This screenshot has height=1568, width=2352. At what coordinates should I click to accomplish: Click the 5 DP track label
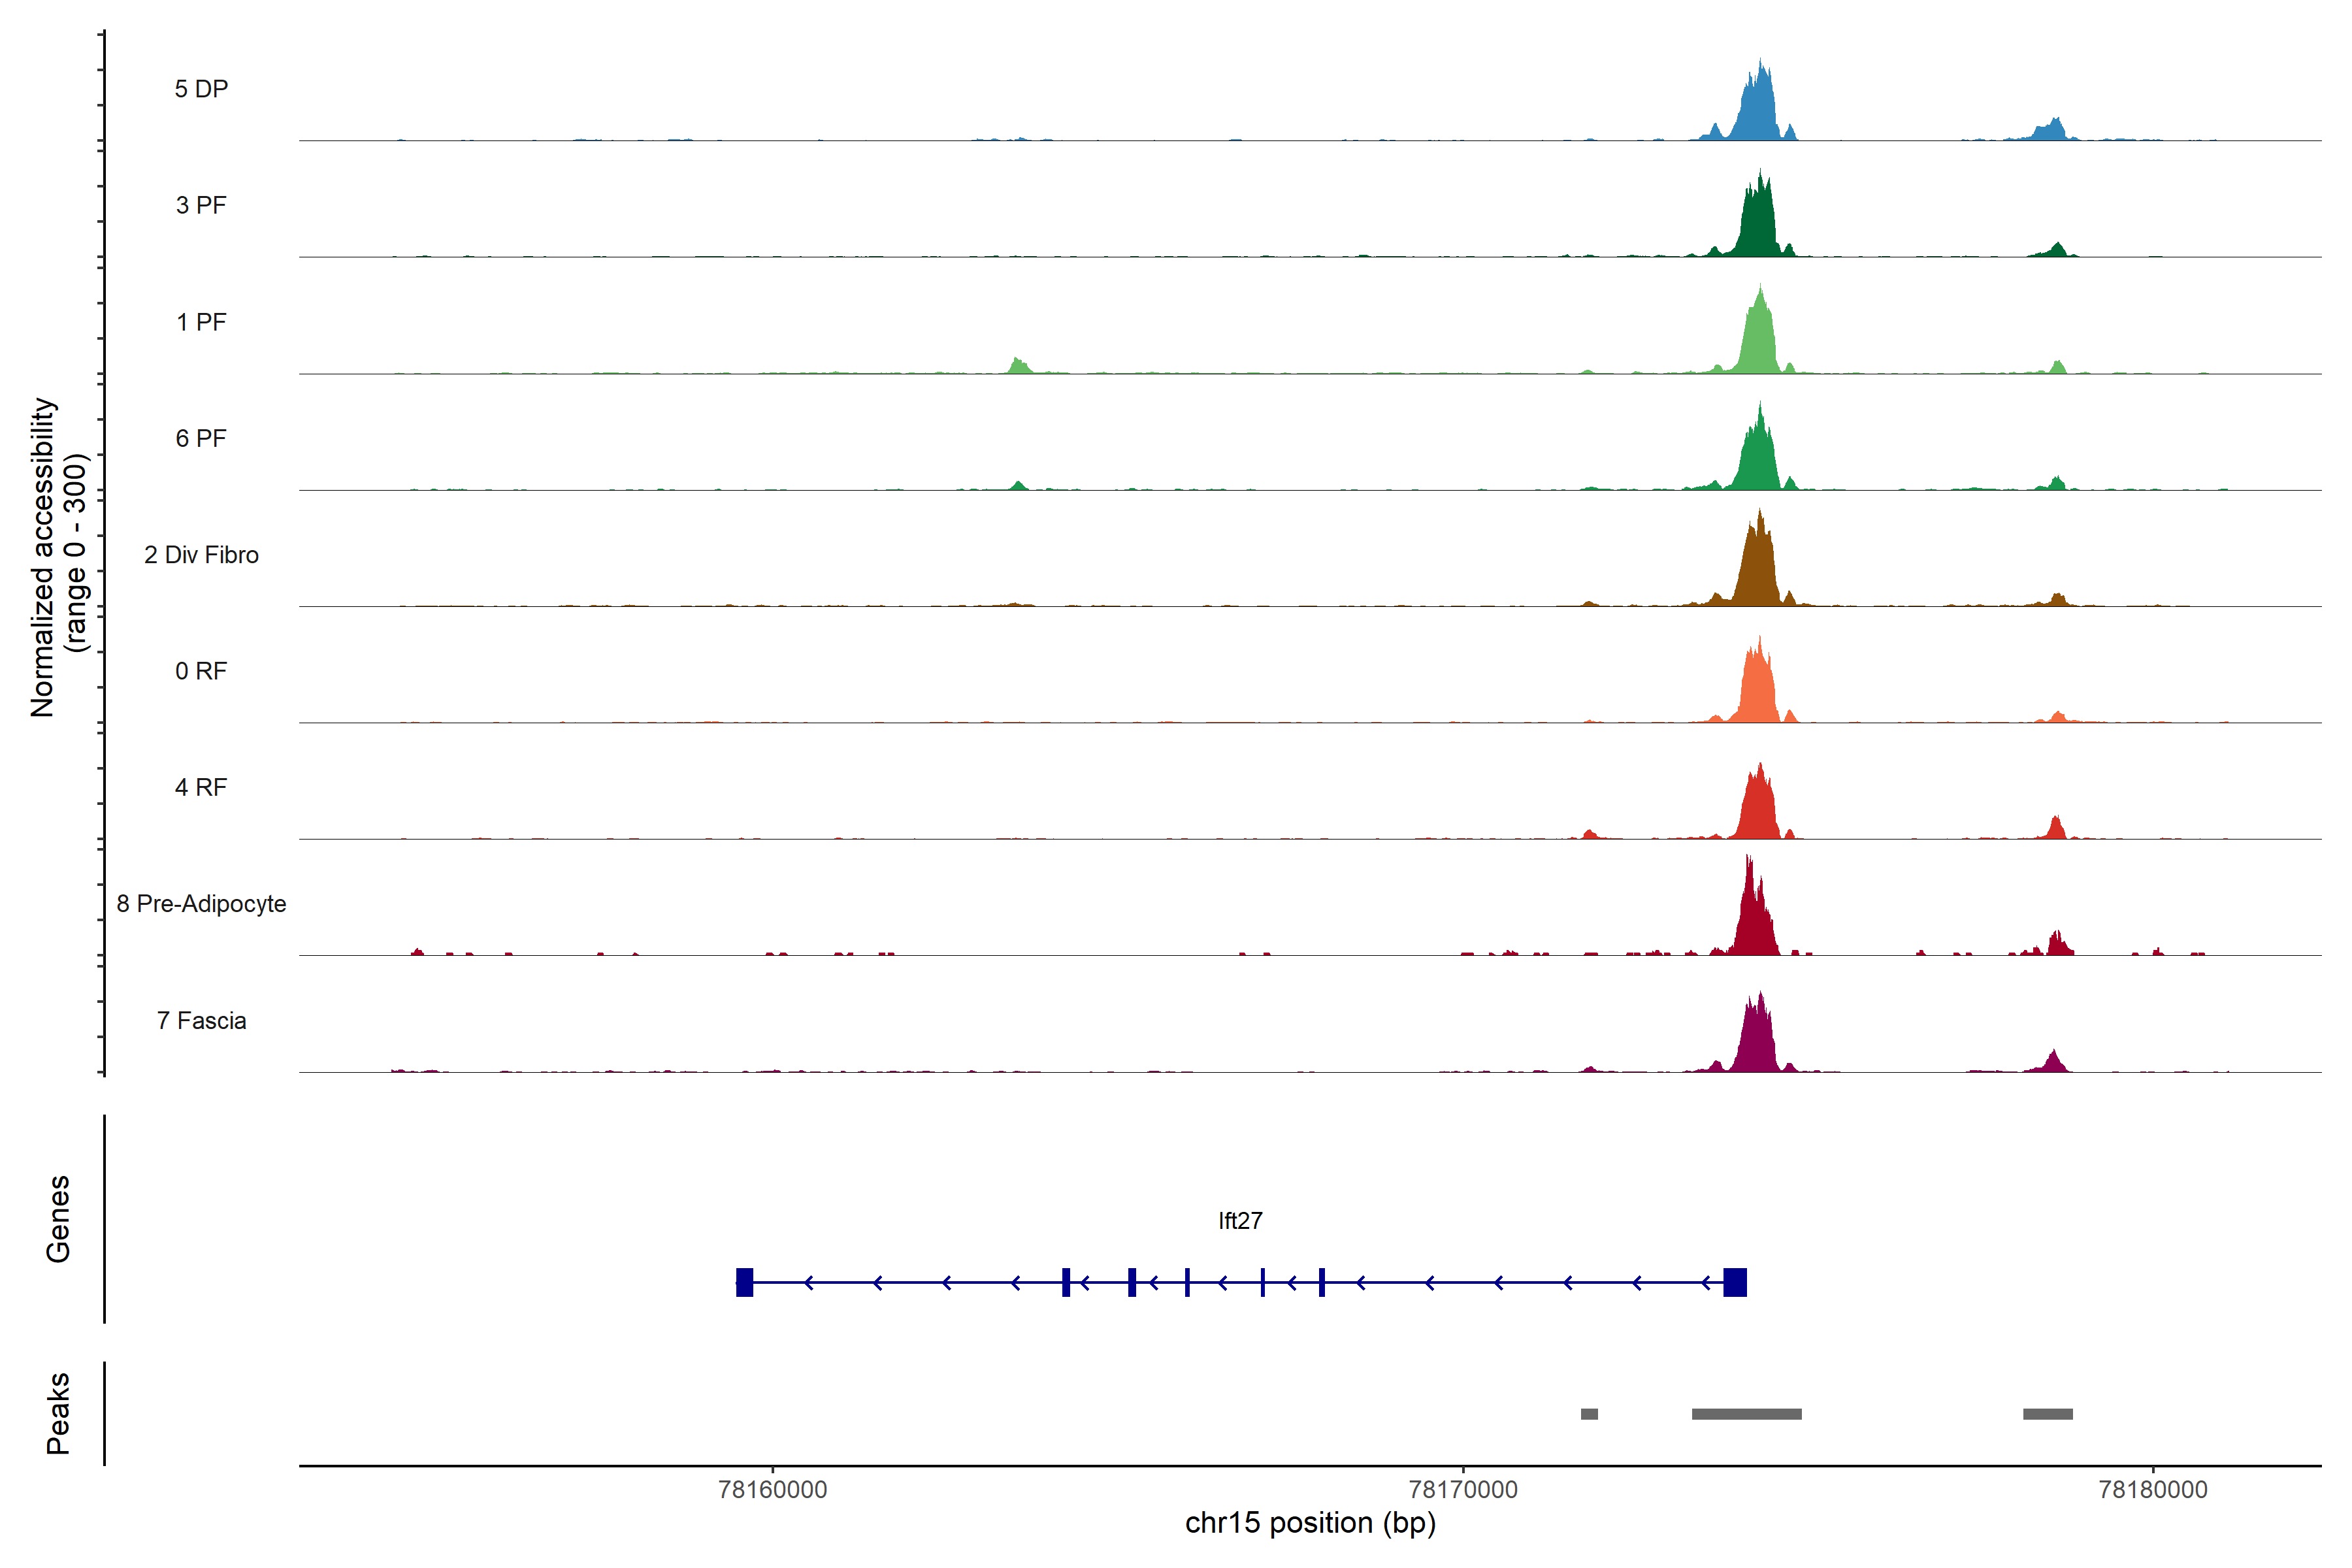click(201, 89)
